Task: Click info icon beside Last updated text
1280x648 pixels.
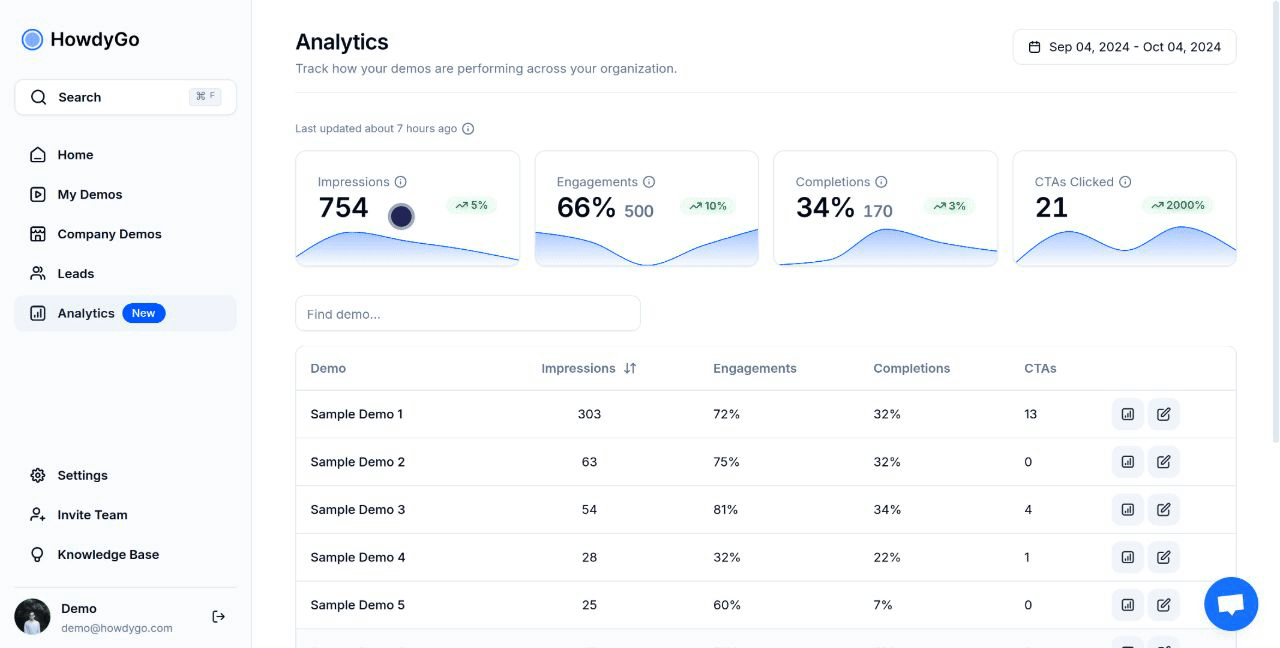Action: click(x=468, y=129)
